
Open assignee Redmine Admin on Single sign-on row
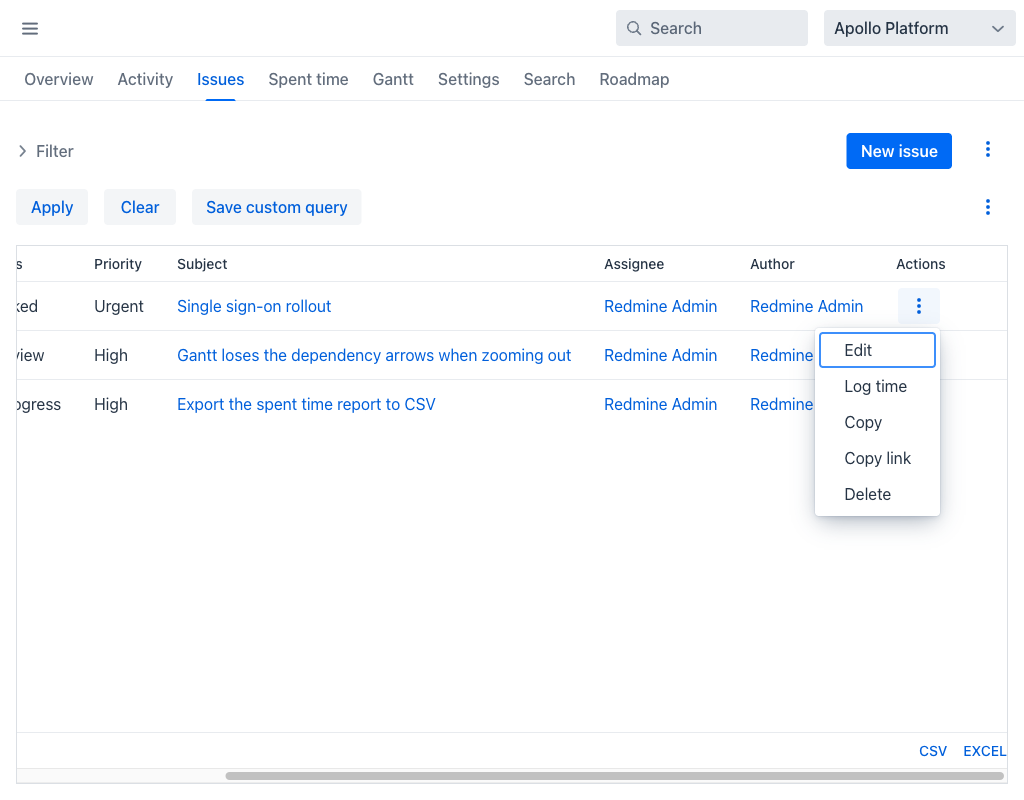660,306
